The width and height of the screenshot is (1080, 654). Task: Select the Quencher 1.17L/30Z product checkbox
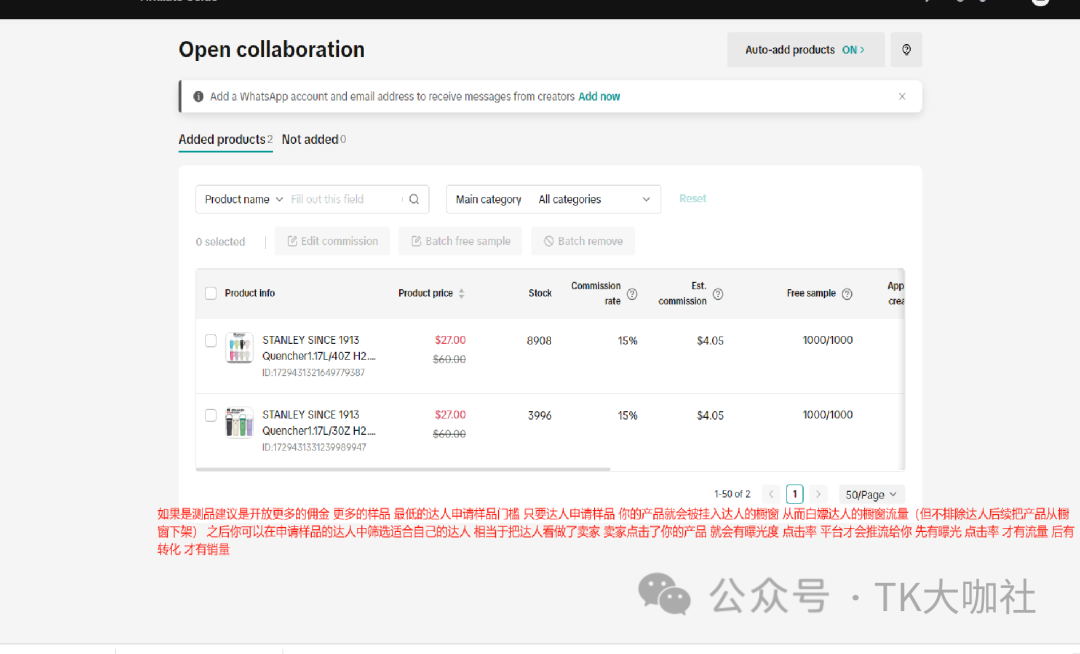pyautogui.click(x=211, y=415)
